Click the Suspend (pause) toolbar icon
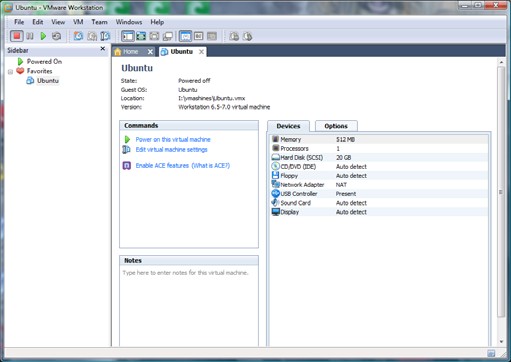Screen dimensions: 511x362 click(30, 36)
